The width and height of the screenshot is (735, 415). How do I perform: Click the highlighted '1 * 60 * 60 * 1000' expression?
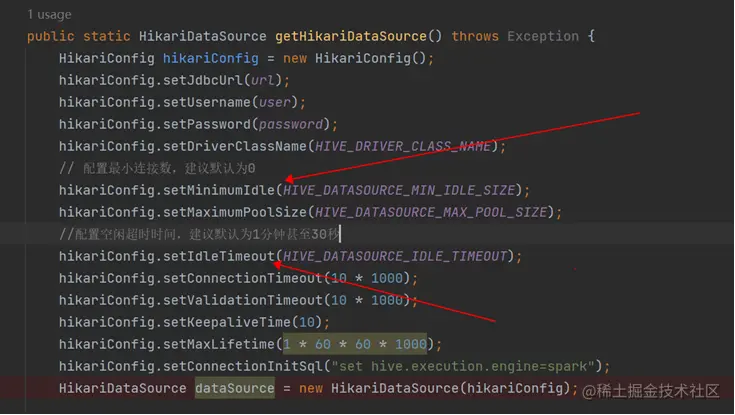pyautogui.click(x=355, y=344)
